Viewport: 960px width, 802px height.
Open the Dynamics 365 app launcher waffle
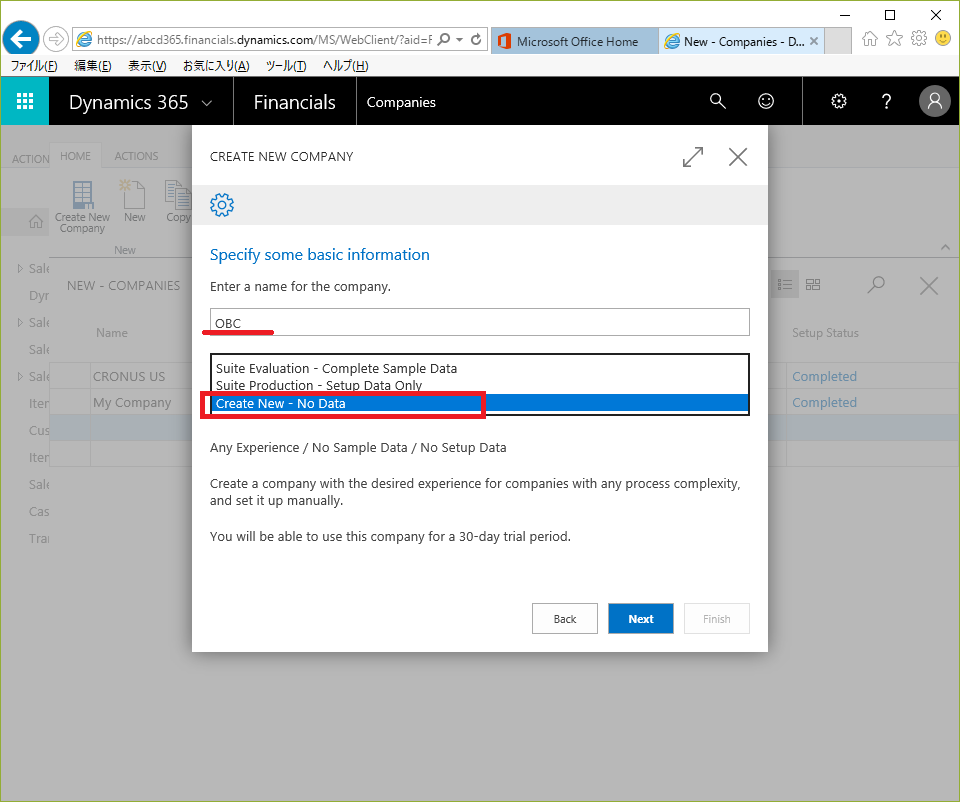point(24,101)
